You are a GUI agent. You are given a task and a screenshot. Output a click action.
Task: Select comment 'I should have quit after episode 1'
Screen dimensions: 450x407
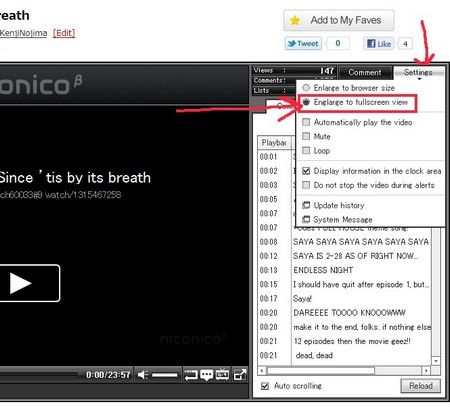tap(361, 285)
